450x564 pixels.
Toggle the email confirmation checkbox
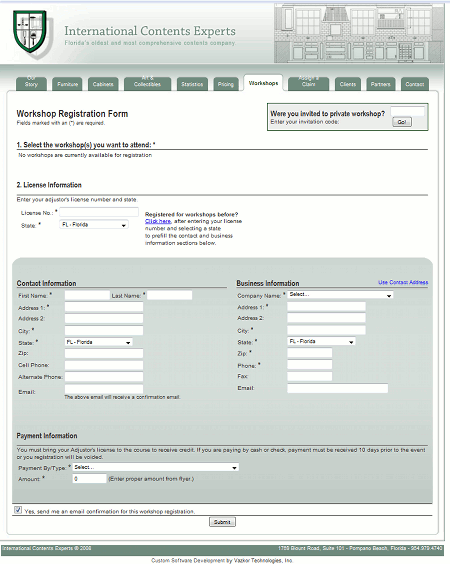tap(18, 510)
